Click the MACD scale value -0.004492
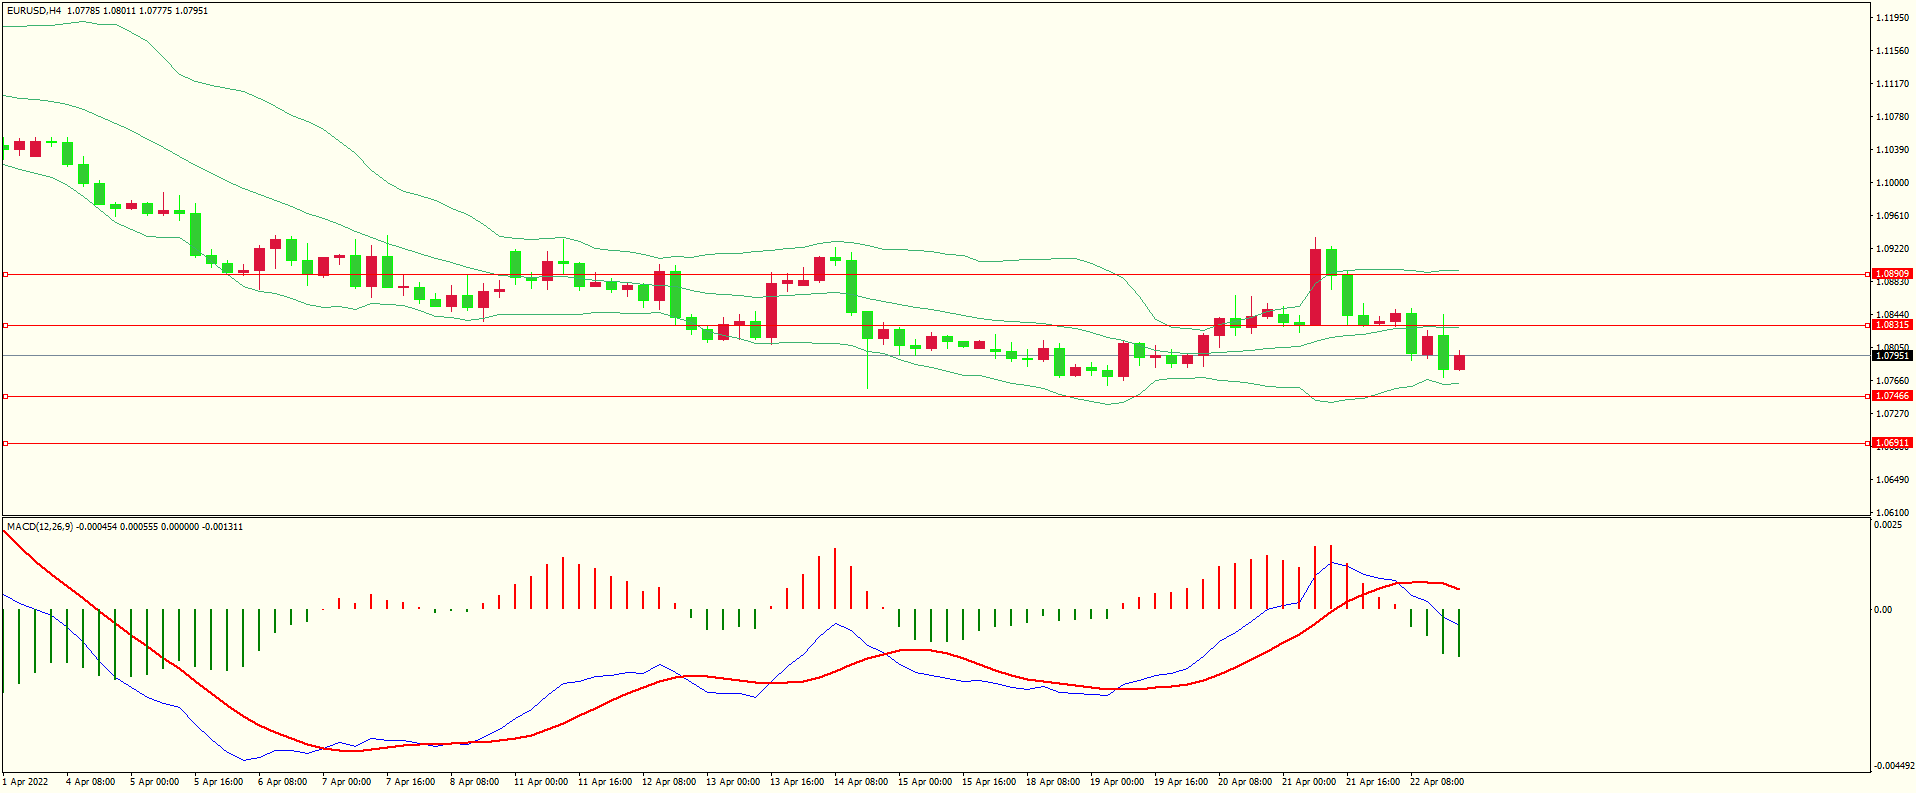This screenshot has width=1916, height=793. coord(1893,766)
